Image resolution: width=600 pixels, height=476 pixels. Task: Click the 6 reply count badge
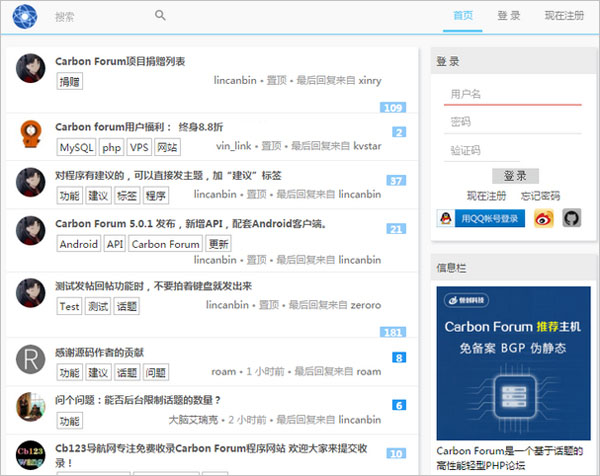(x=399, y=405)
